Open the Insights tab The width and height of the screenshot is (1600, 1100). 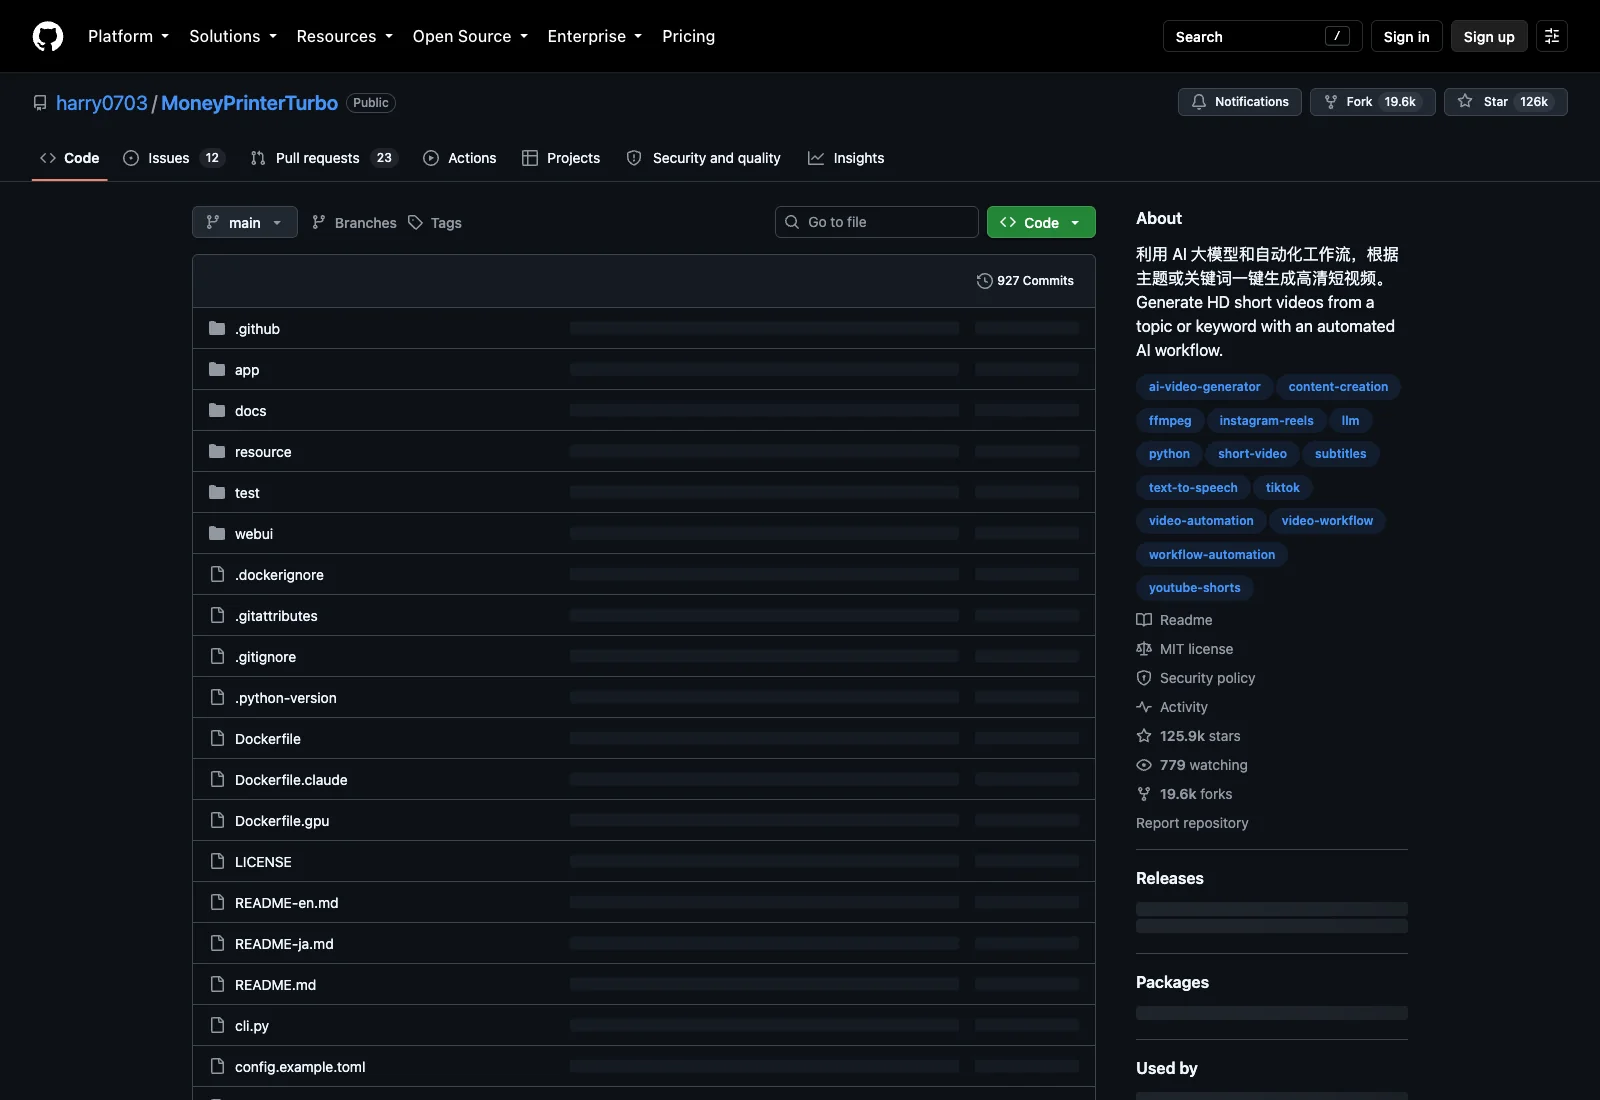[x=846, y=158]
